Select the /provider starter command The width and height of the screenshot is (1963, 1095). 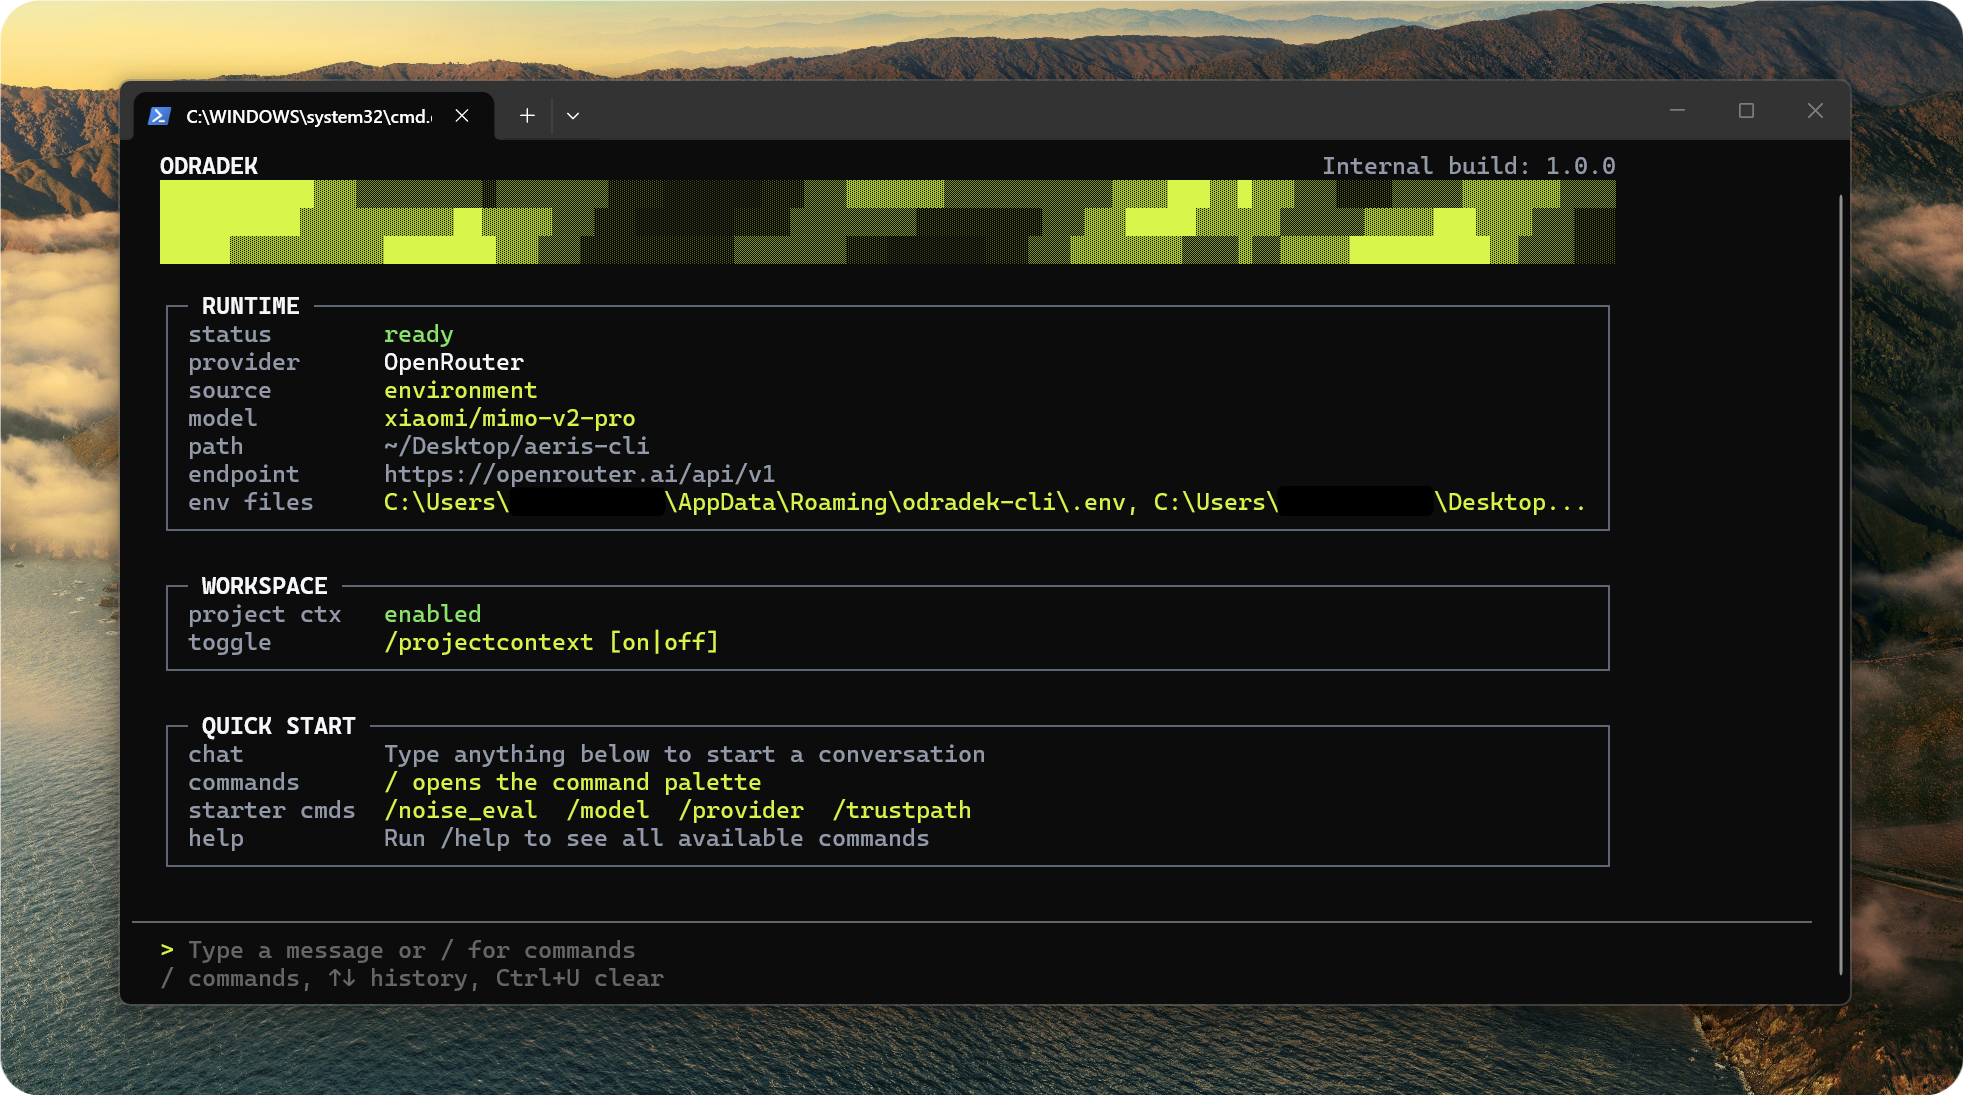(740, 810)
